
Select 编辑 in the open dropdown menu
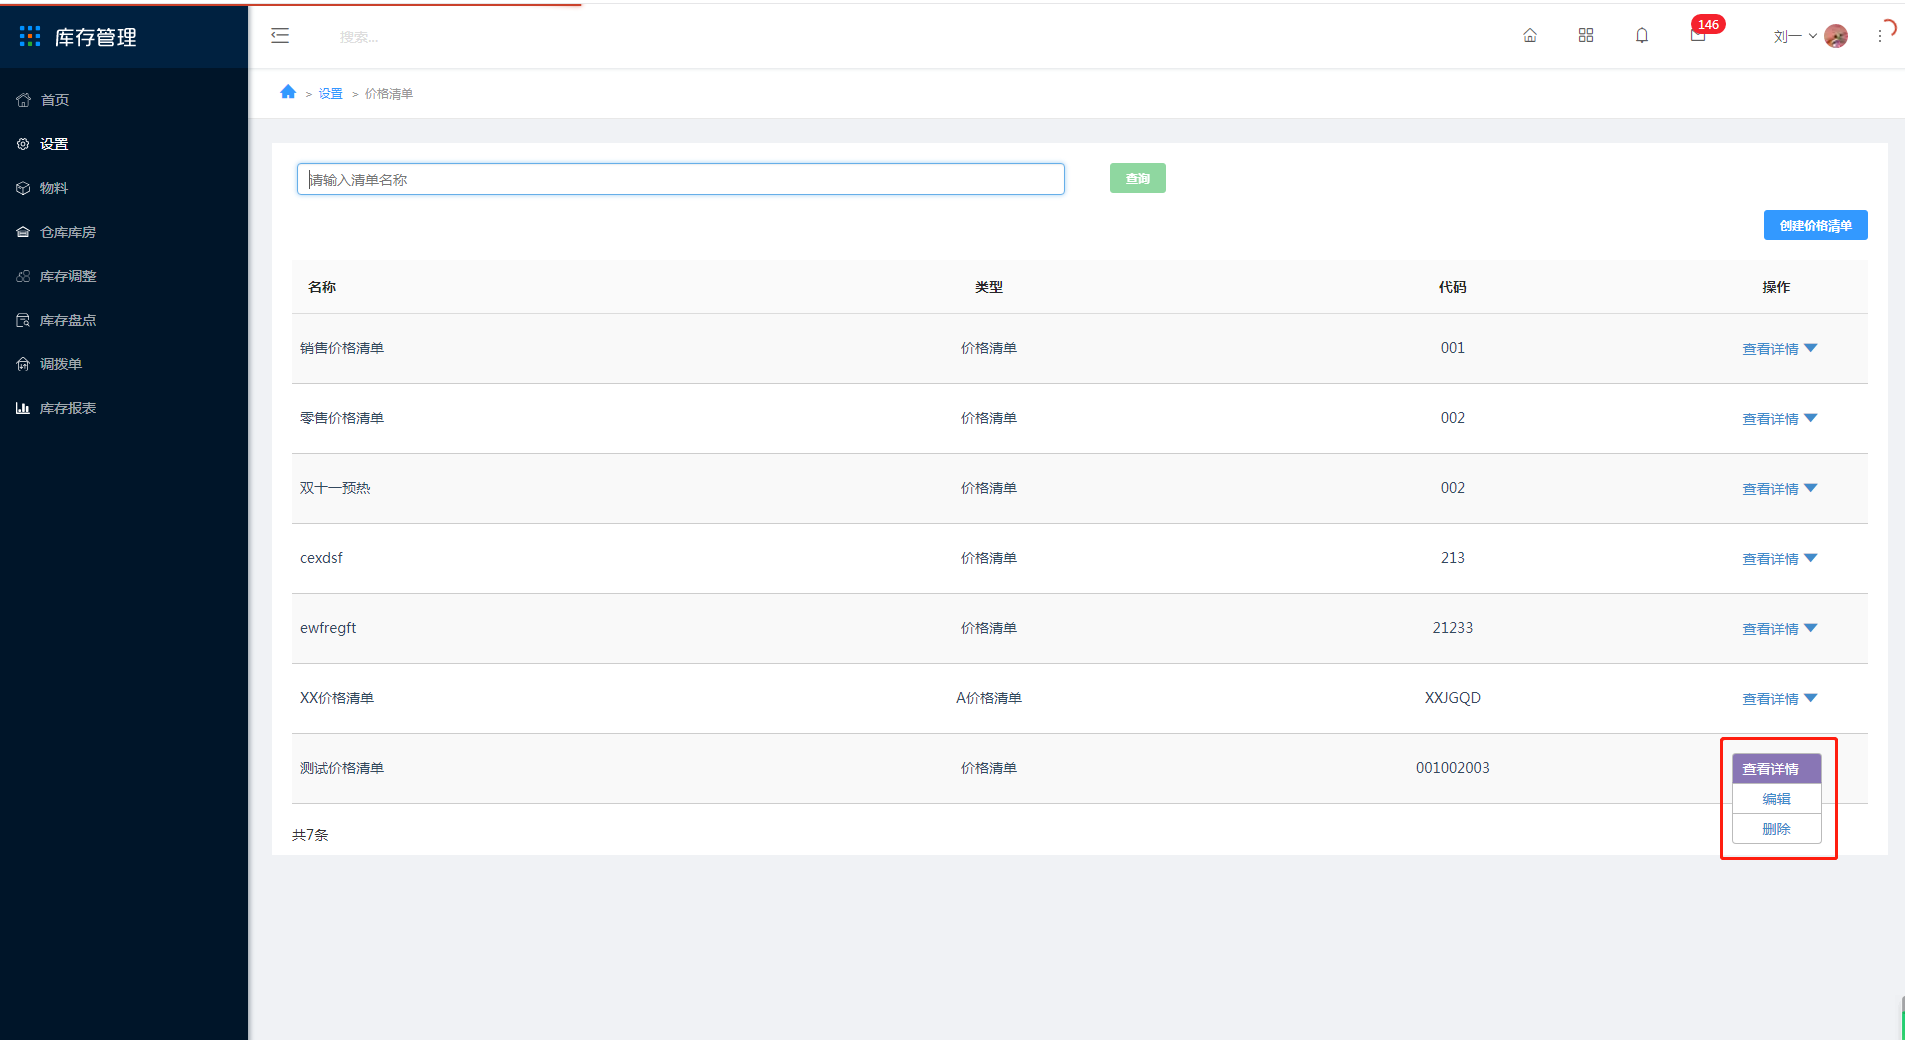tap(1776, 799)
